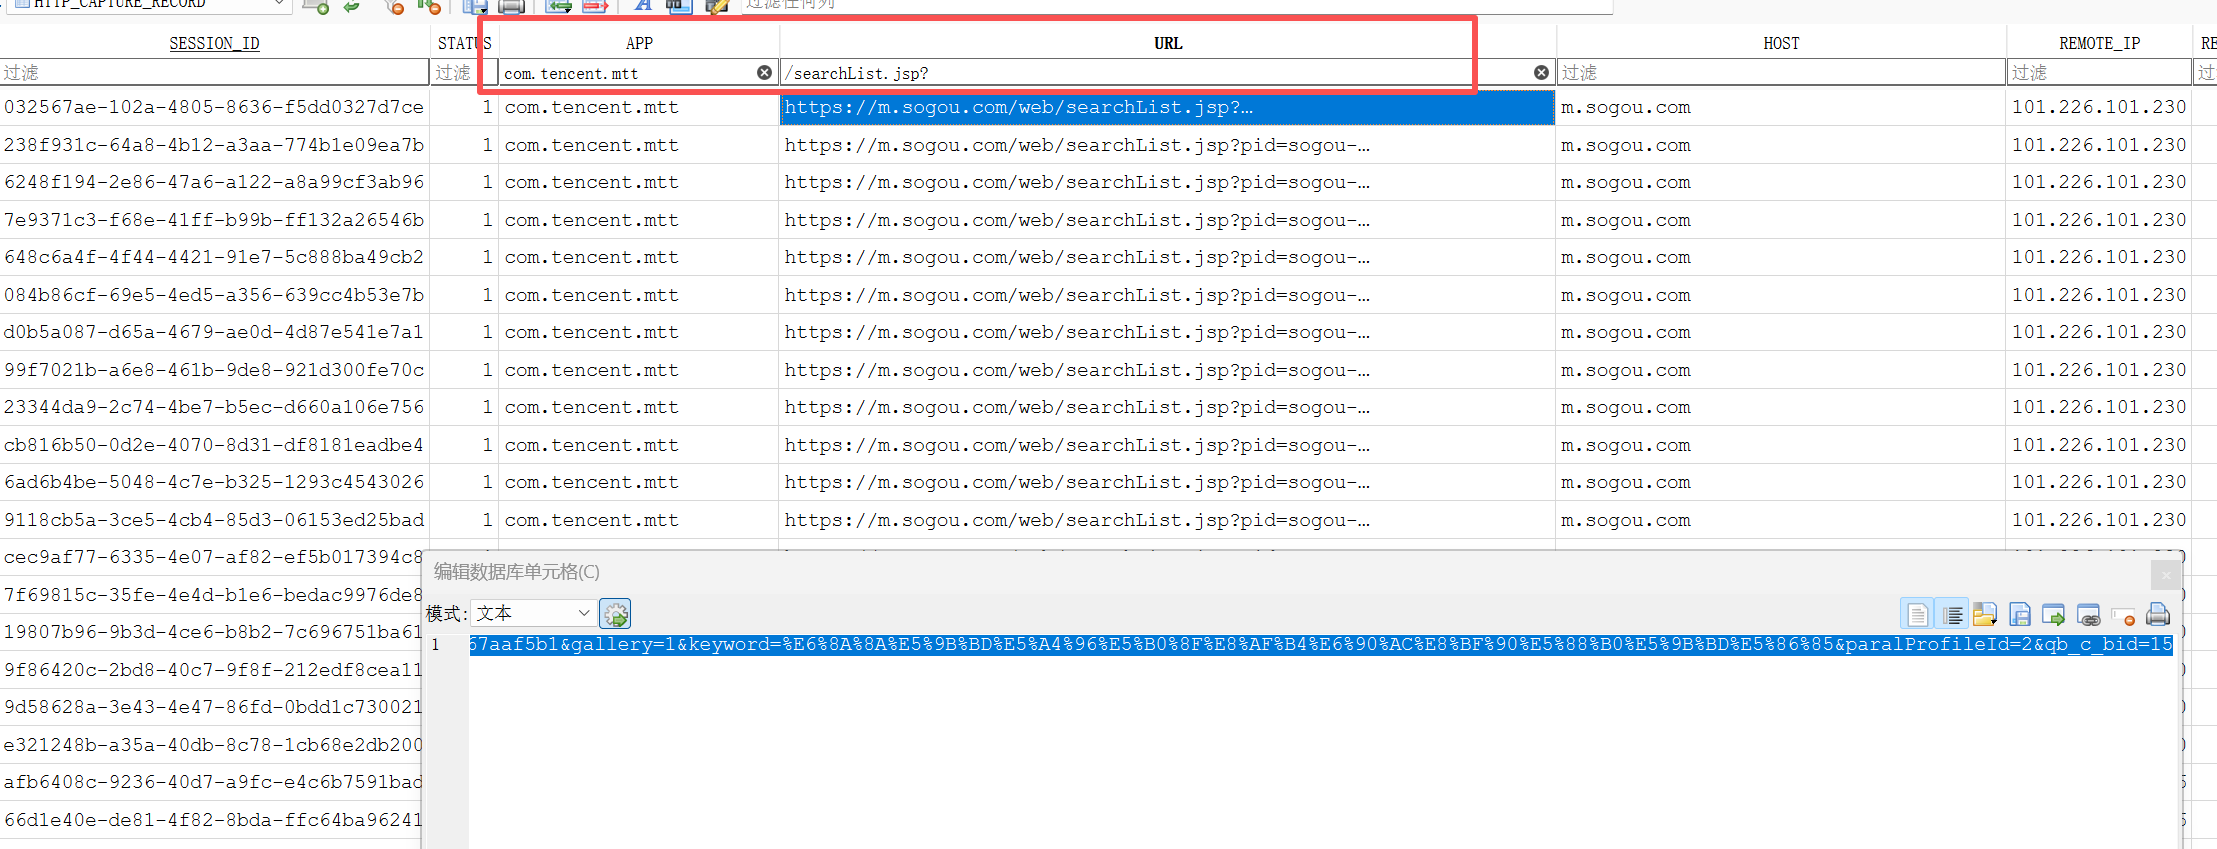Click the URL cell in row 648c6a4f
Viewport: 2217px width, 849px height.
(x=1167, y=257)
